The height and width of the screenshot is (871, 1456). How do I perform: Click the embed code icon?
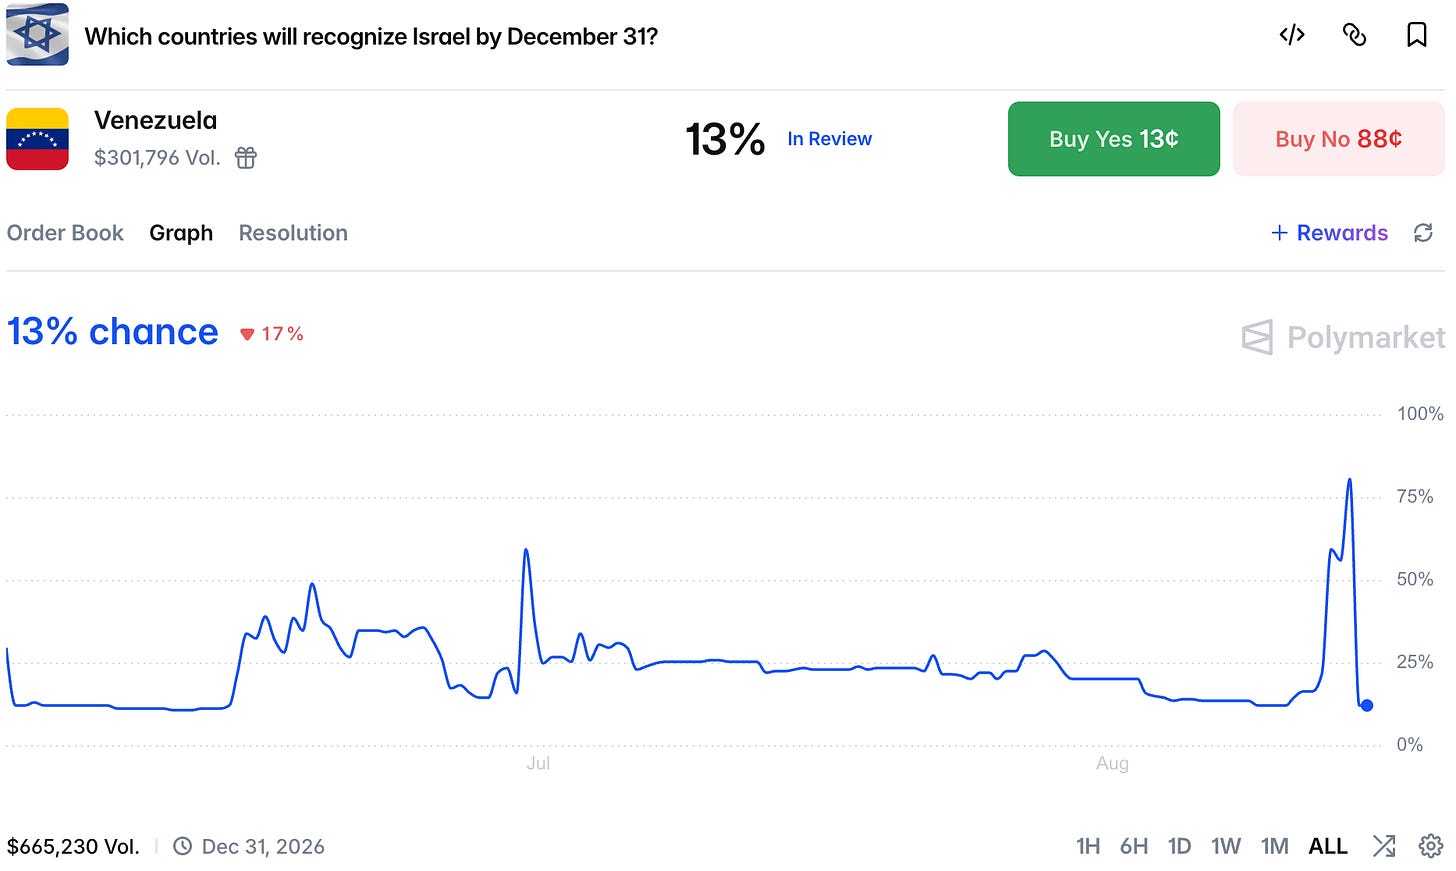(1292, 35)
